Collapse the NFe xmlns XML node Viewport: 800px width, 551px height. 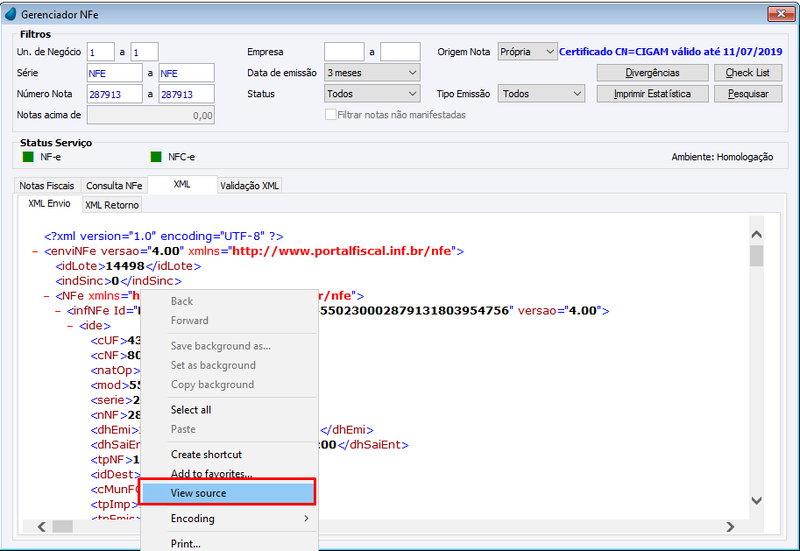[x=46, y=296]
